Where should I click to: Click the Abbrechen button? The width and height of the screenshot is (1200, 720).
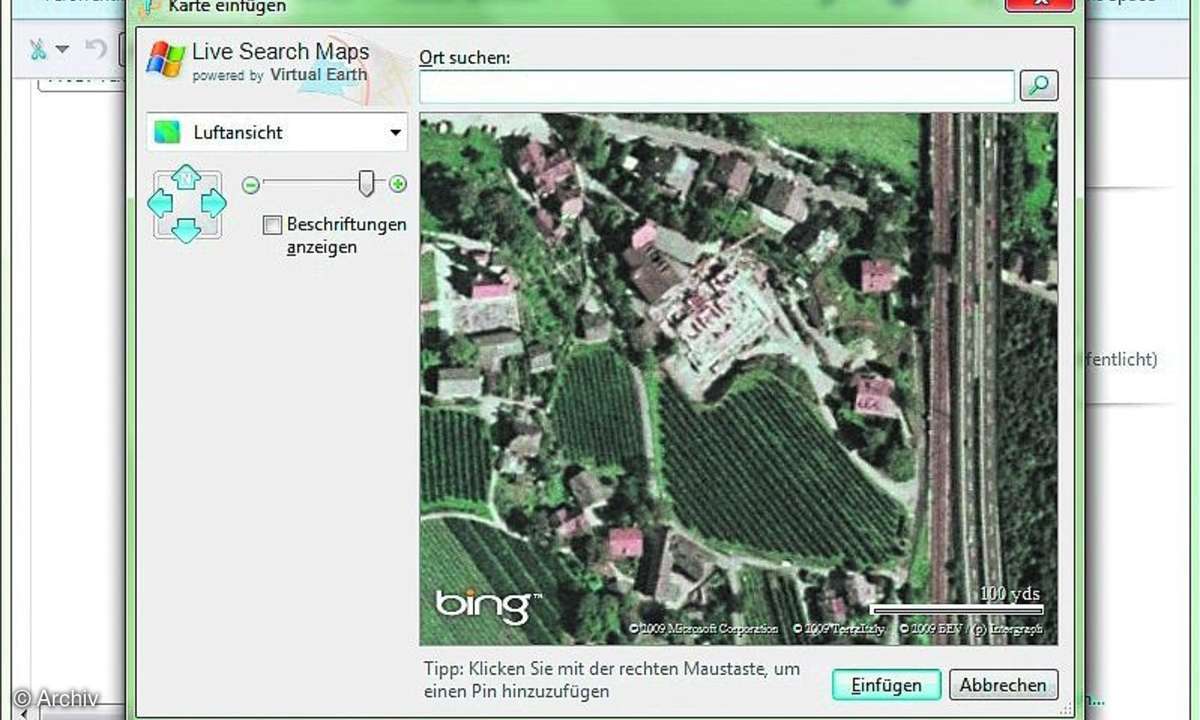(1003, 685)
